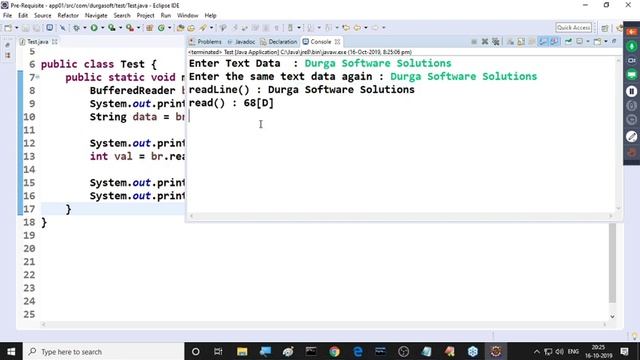The height and width of the screenshot is (360, 640).
Task: Click the Open Perspective icon
Action: [605, 28]
